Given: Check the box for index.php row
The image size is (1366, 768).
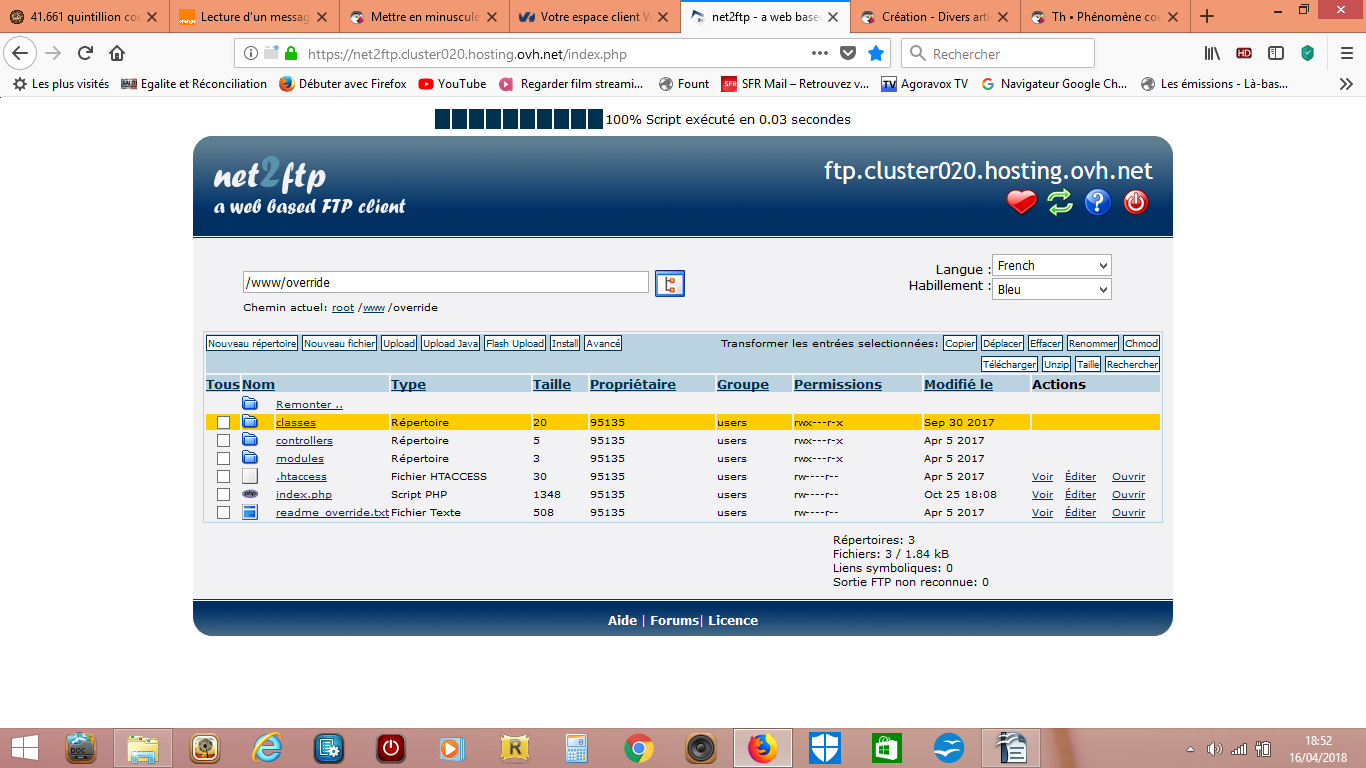Looking at the screenshot, I should 223,494.
